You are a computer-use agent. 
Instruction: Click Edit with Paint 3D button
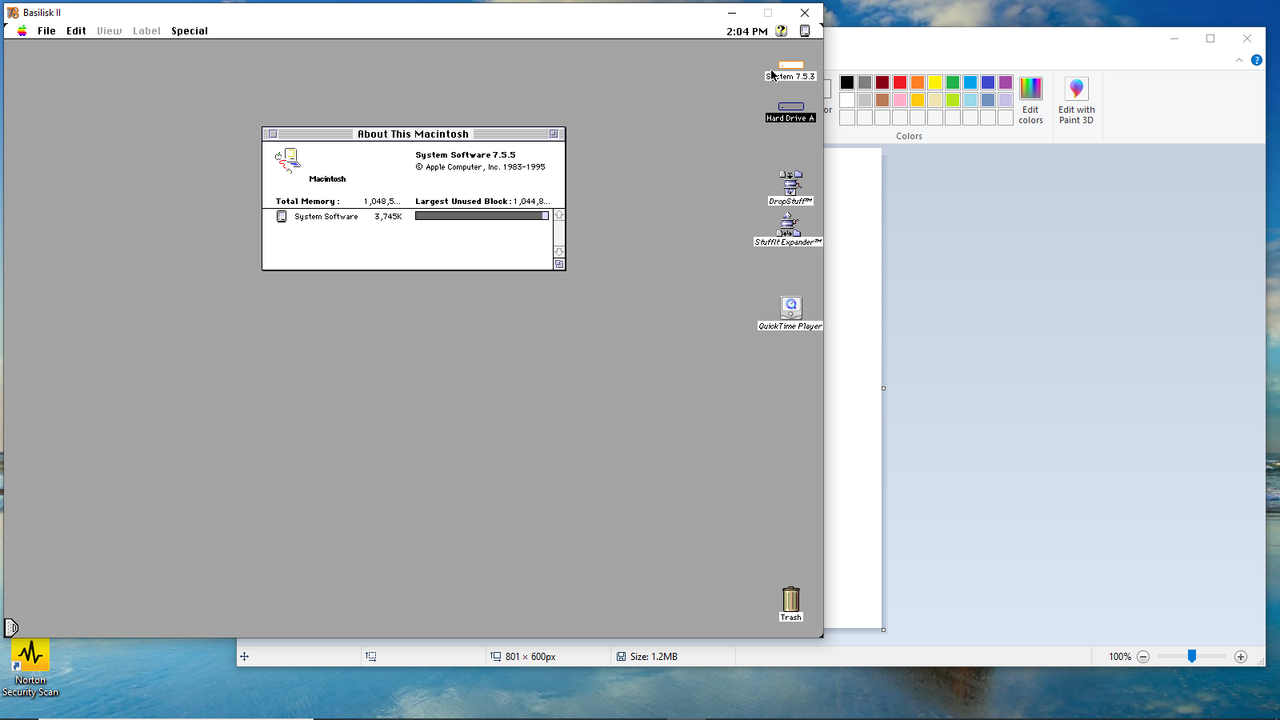click(x=1077, y=100)
